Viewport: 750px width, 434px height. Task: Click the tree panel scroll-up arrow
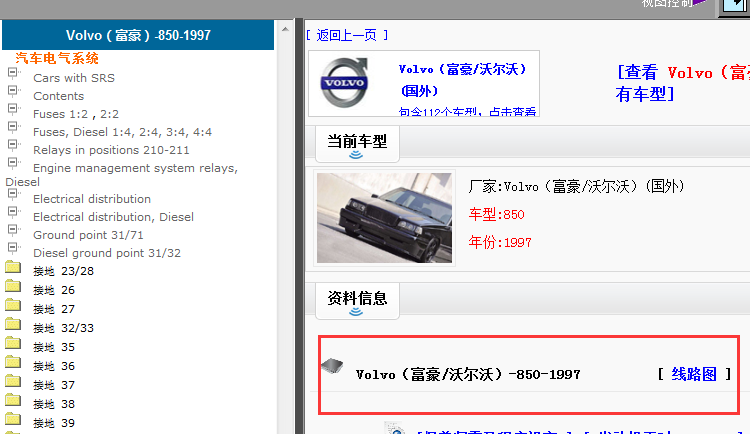(285, 29)
